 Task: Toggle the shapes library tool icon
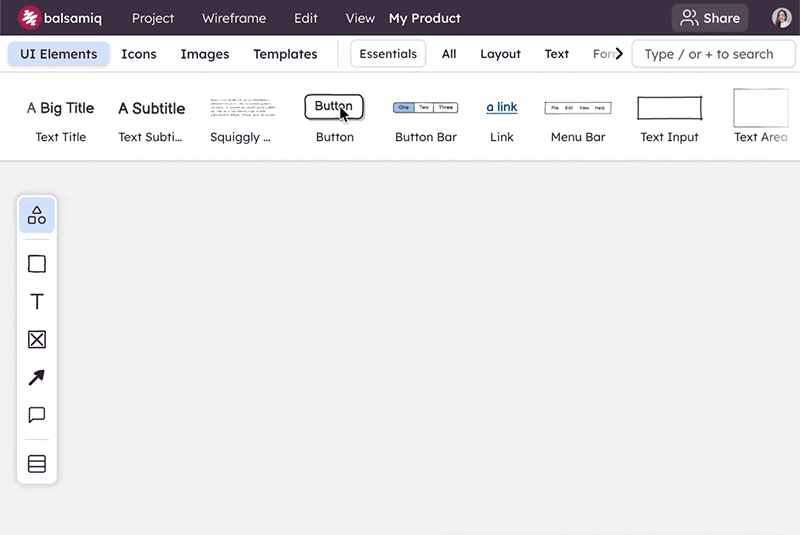37,215
